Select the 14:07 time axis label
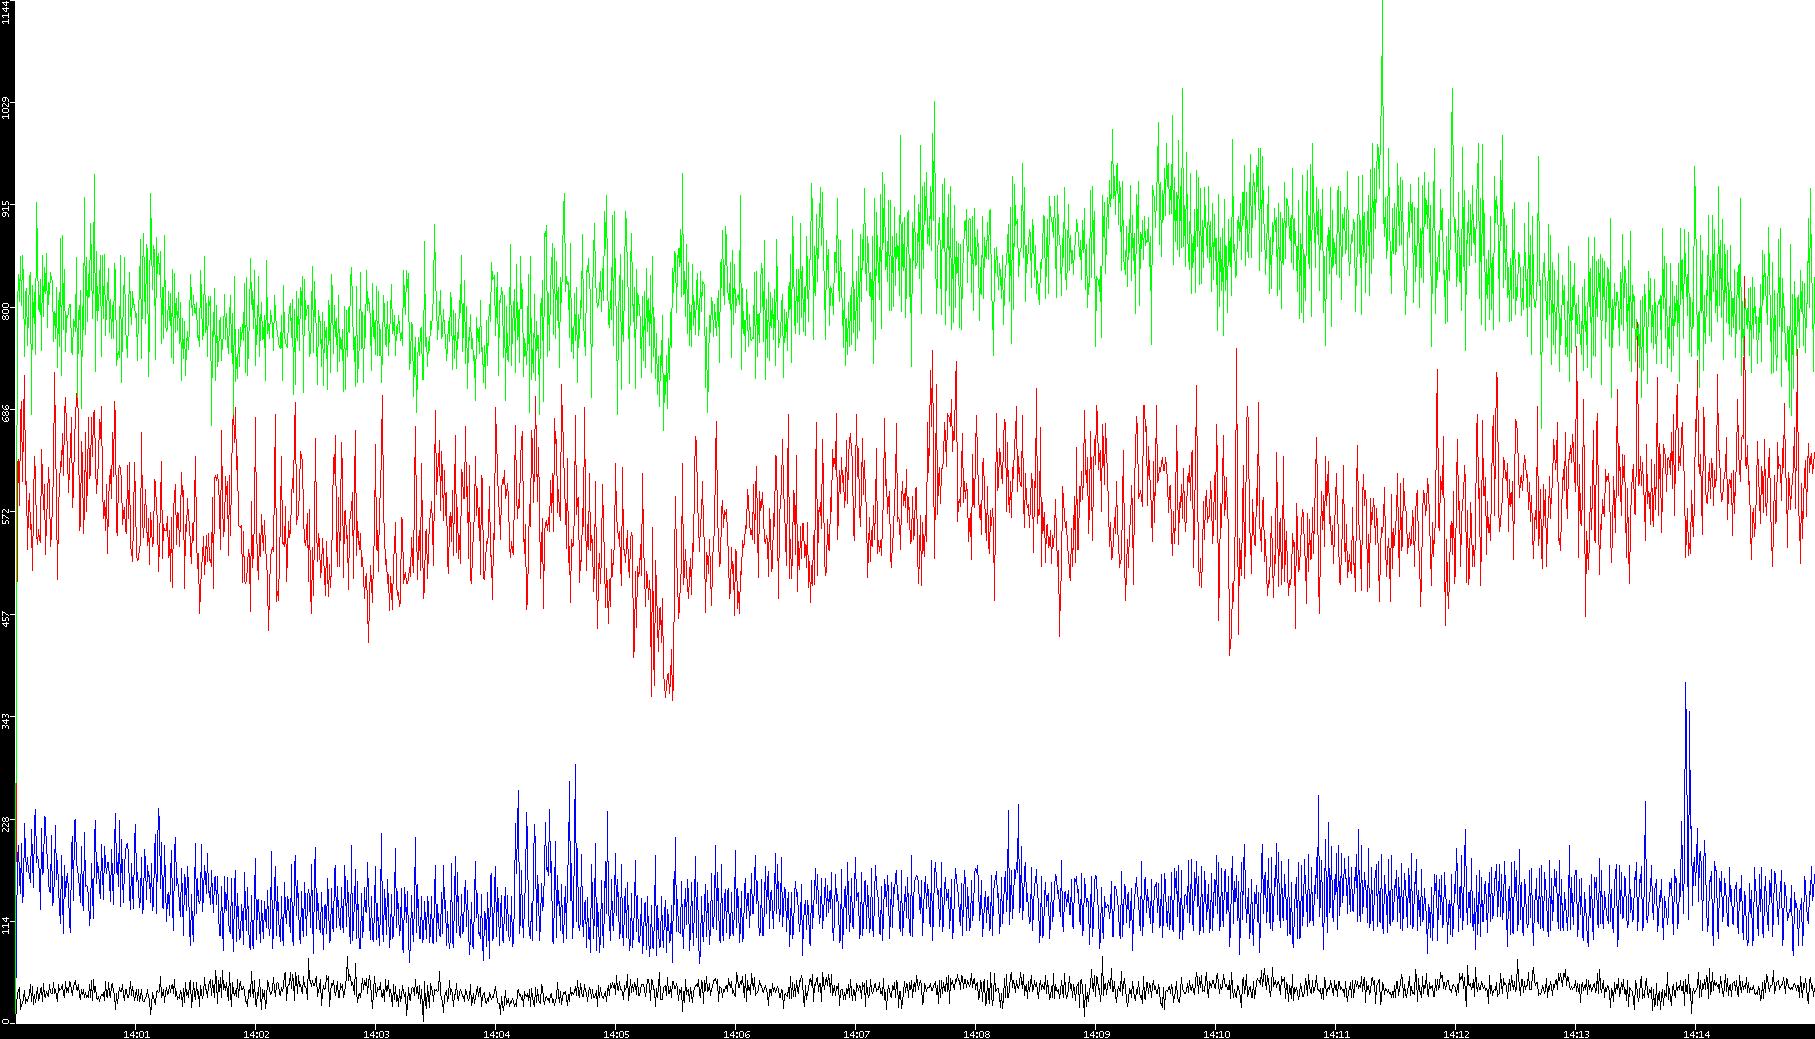1815x1039 pixels. pos(856,1034)
